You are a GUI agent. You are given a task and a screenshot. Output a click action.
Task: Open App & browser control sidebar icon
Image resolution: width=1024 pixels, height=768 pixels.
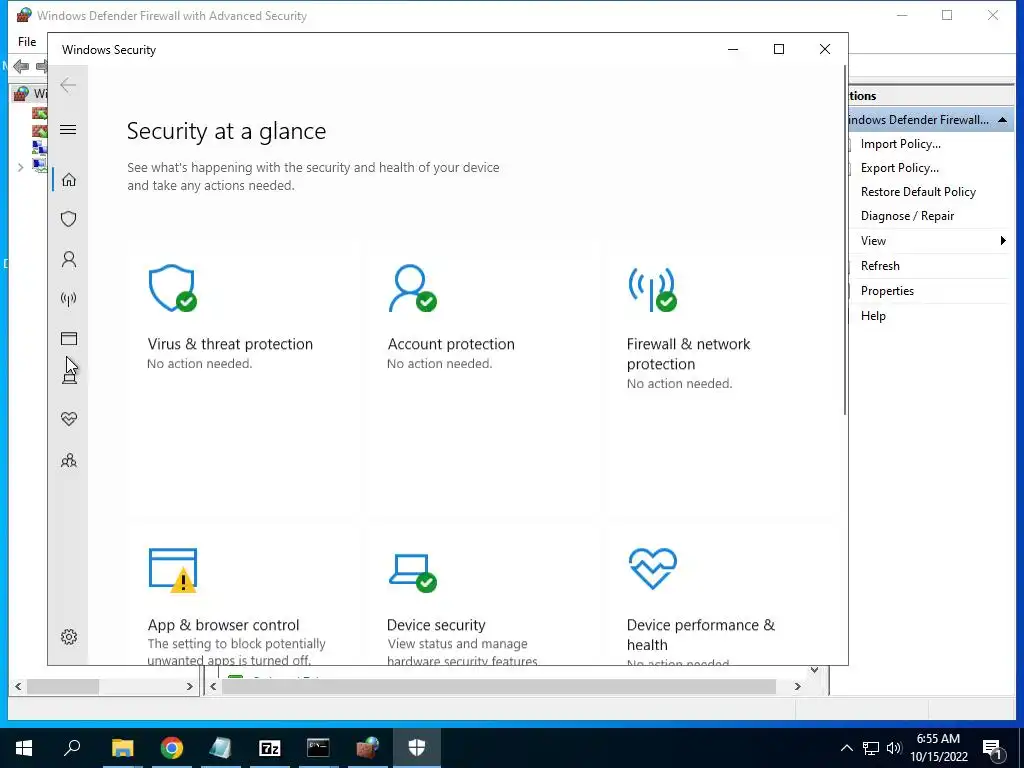click(69, 338)
